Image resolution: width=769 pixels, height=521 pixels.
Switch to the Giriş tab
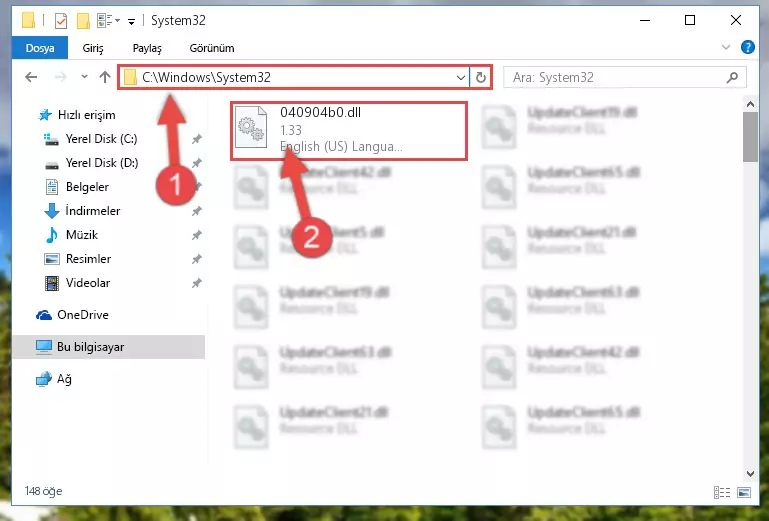tap(93, 48)
